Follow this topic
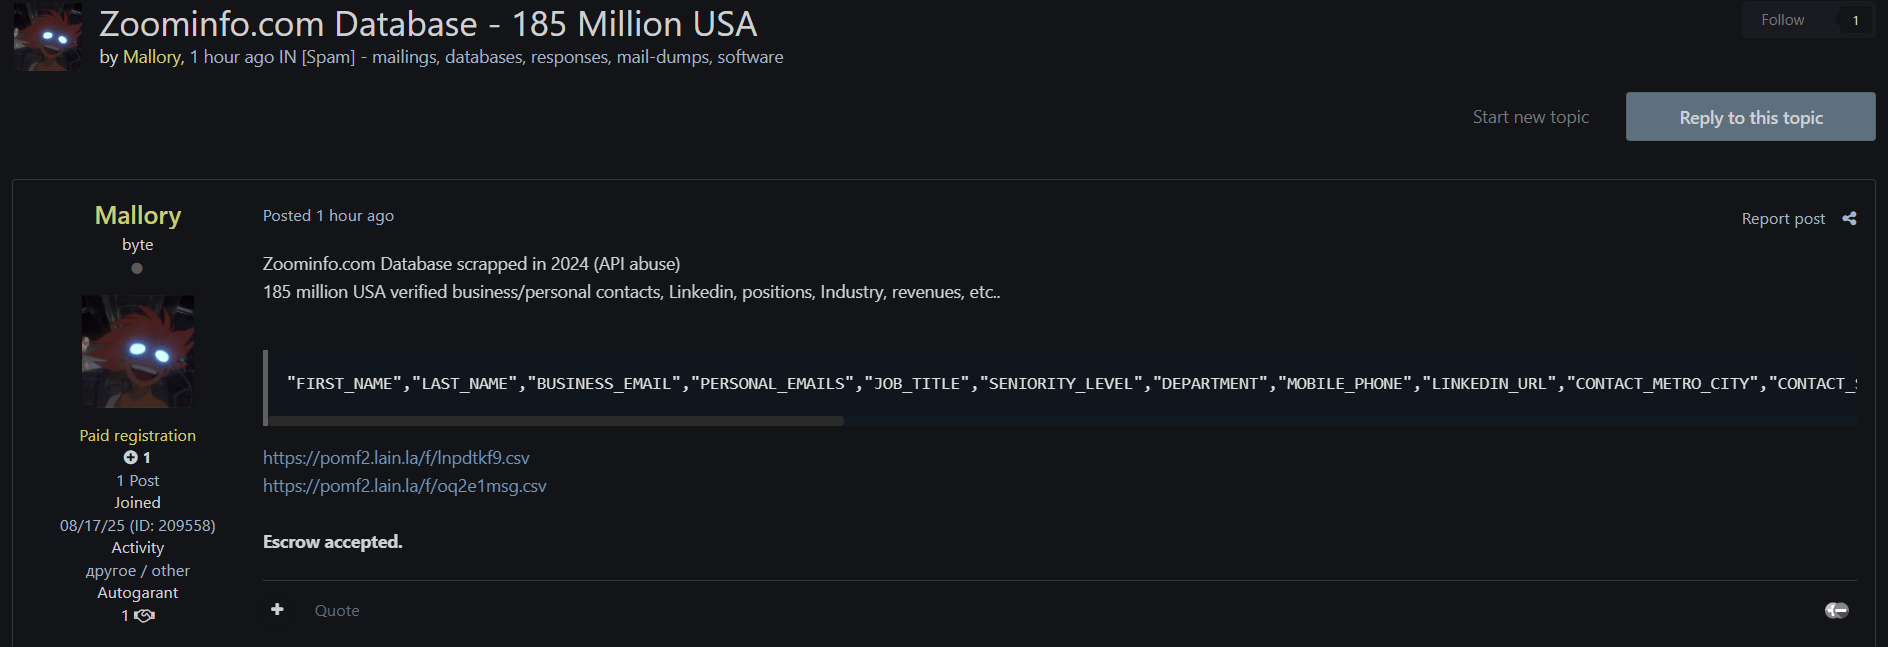Image resolution: width=1888 pixels, height=647 pixels. [x=1782, y=20]
